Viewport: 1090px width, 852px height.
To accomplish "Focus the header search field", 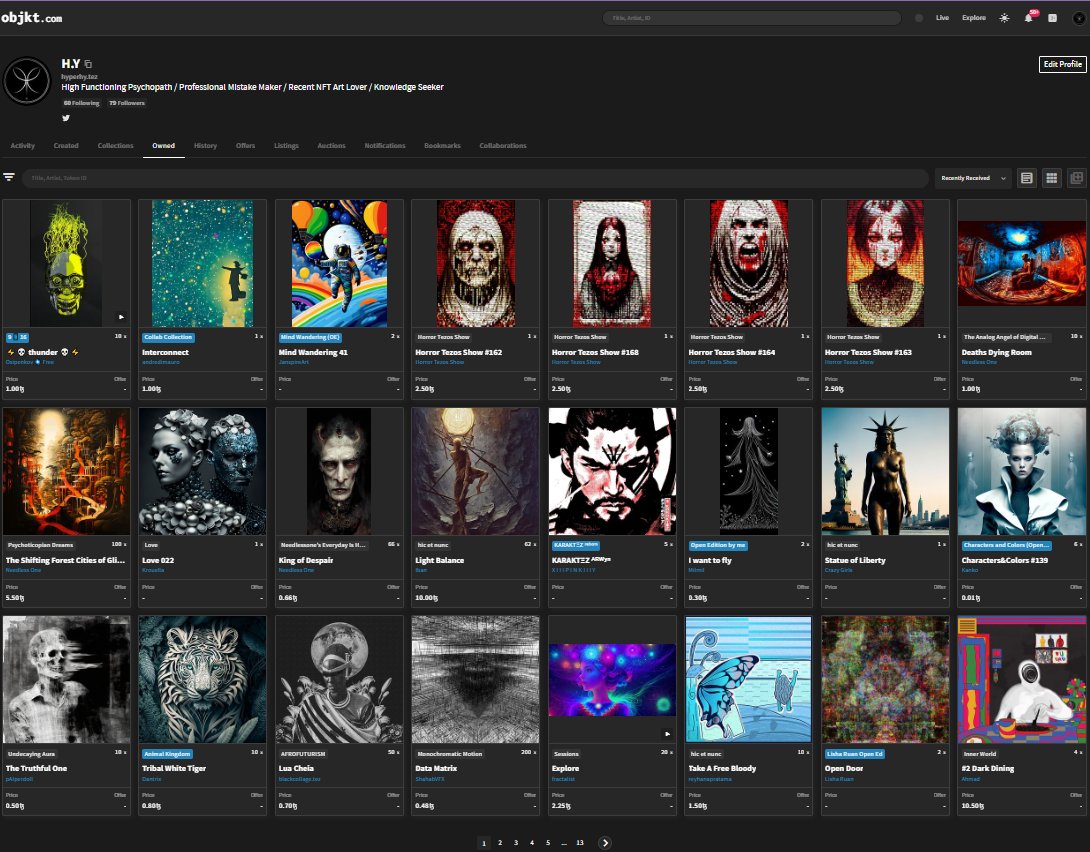I will pyautogui.click(x=751, y=18).
